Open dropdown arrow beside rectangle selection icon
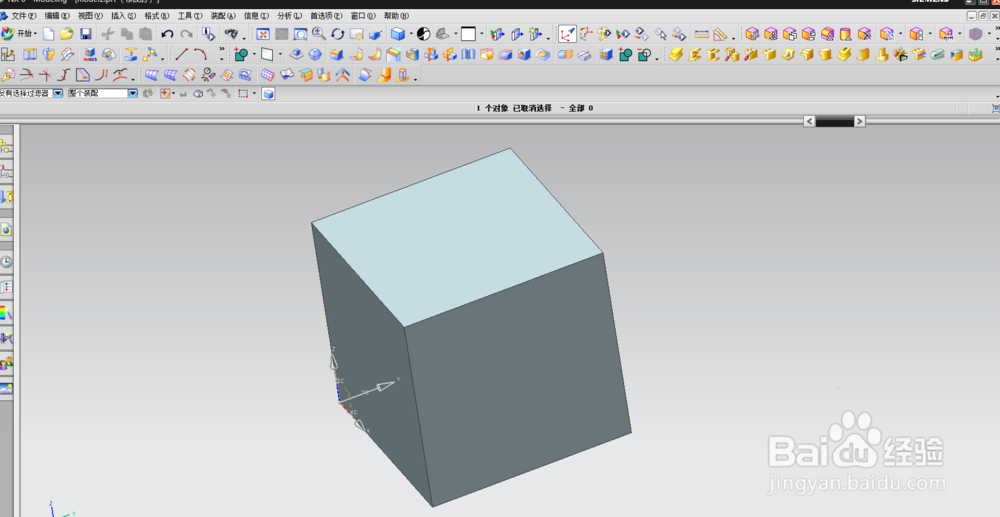This screenshot has height=517, width=1000. click(x=254, y=94)
